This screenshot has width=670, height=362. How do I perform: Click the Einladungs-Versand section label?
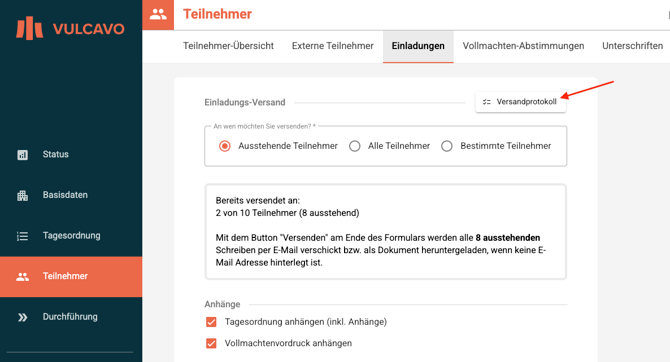click(244, 103)
